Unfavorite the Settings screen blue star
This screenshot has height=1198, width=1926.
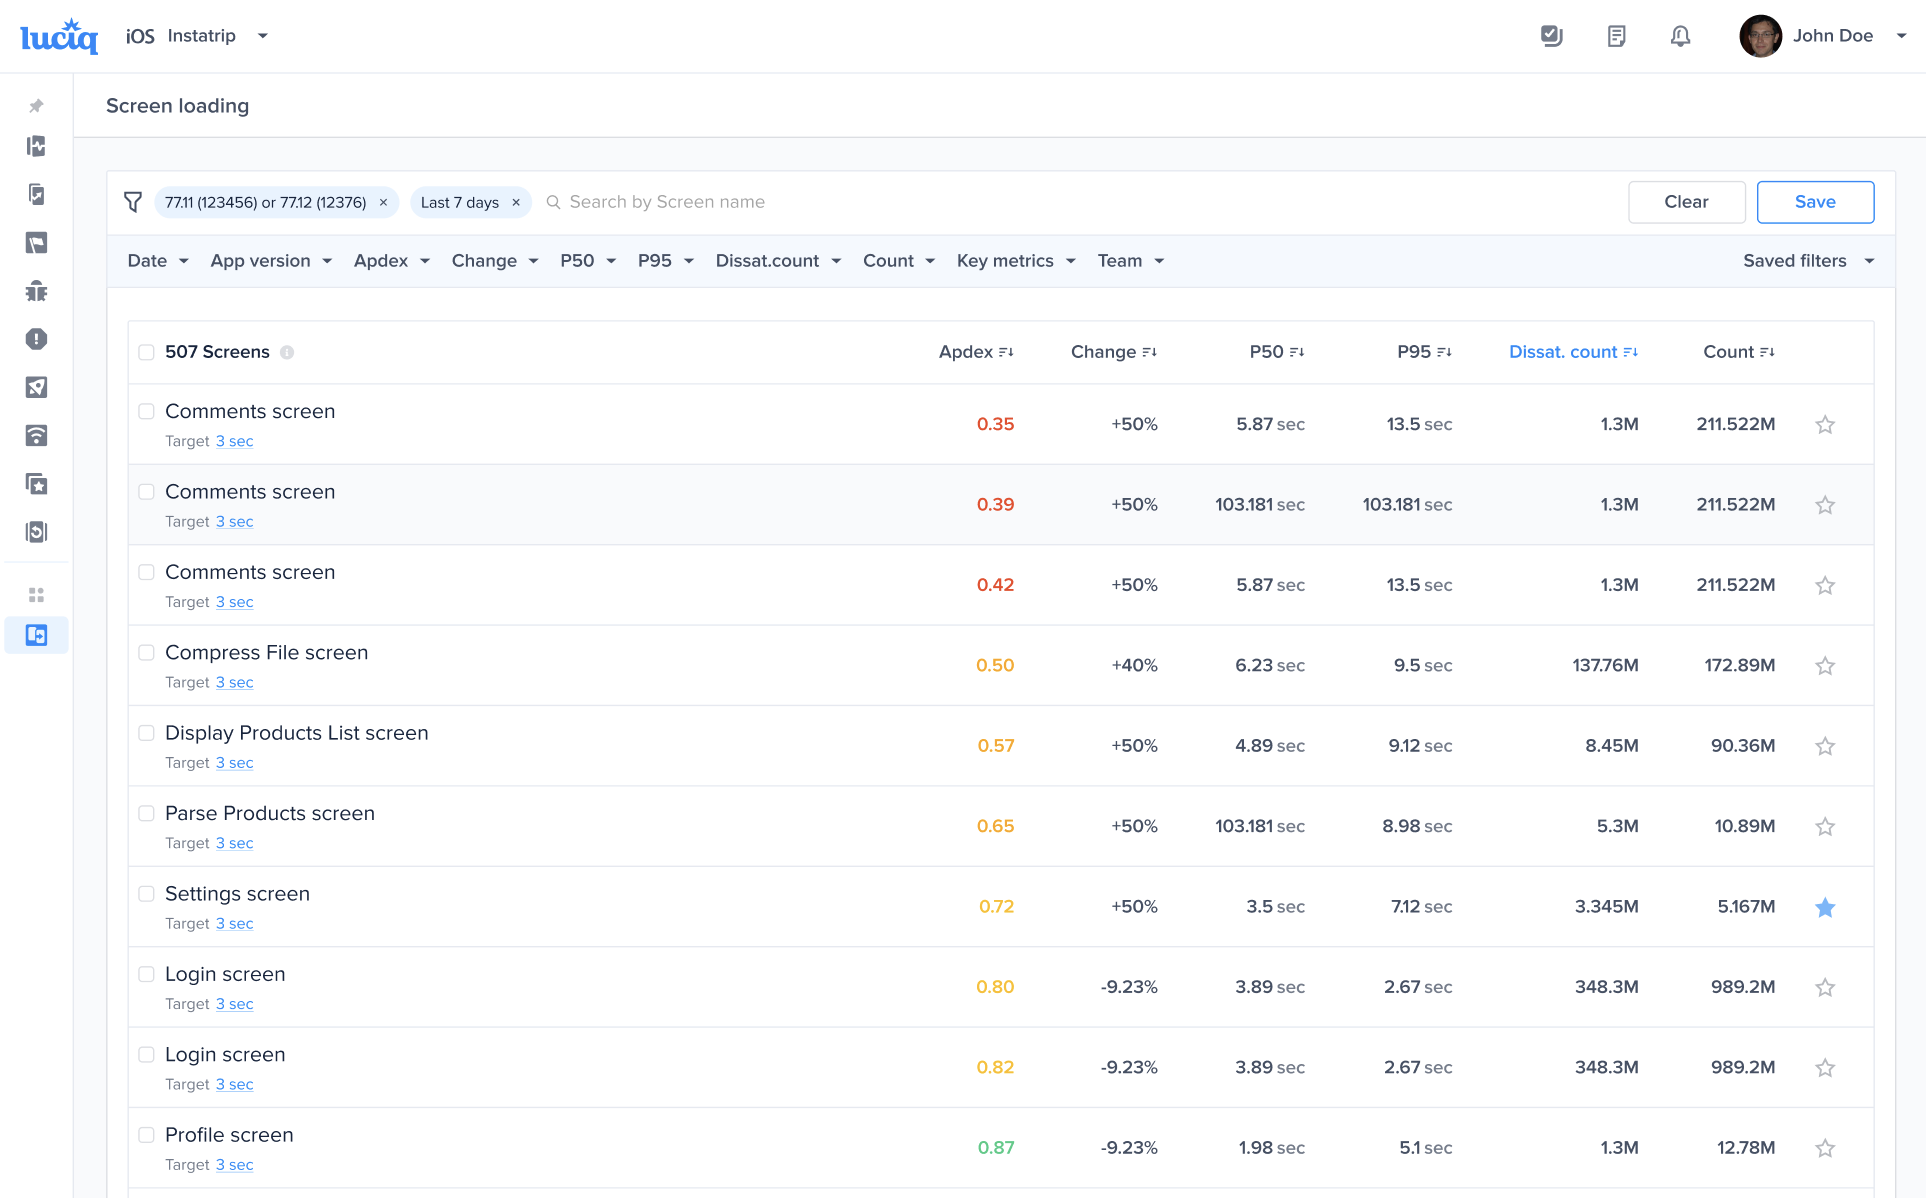(1825, 907)
